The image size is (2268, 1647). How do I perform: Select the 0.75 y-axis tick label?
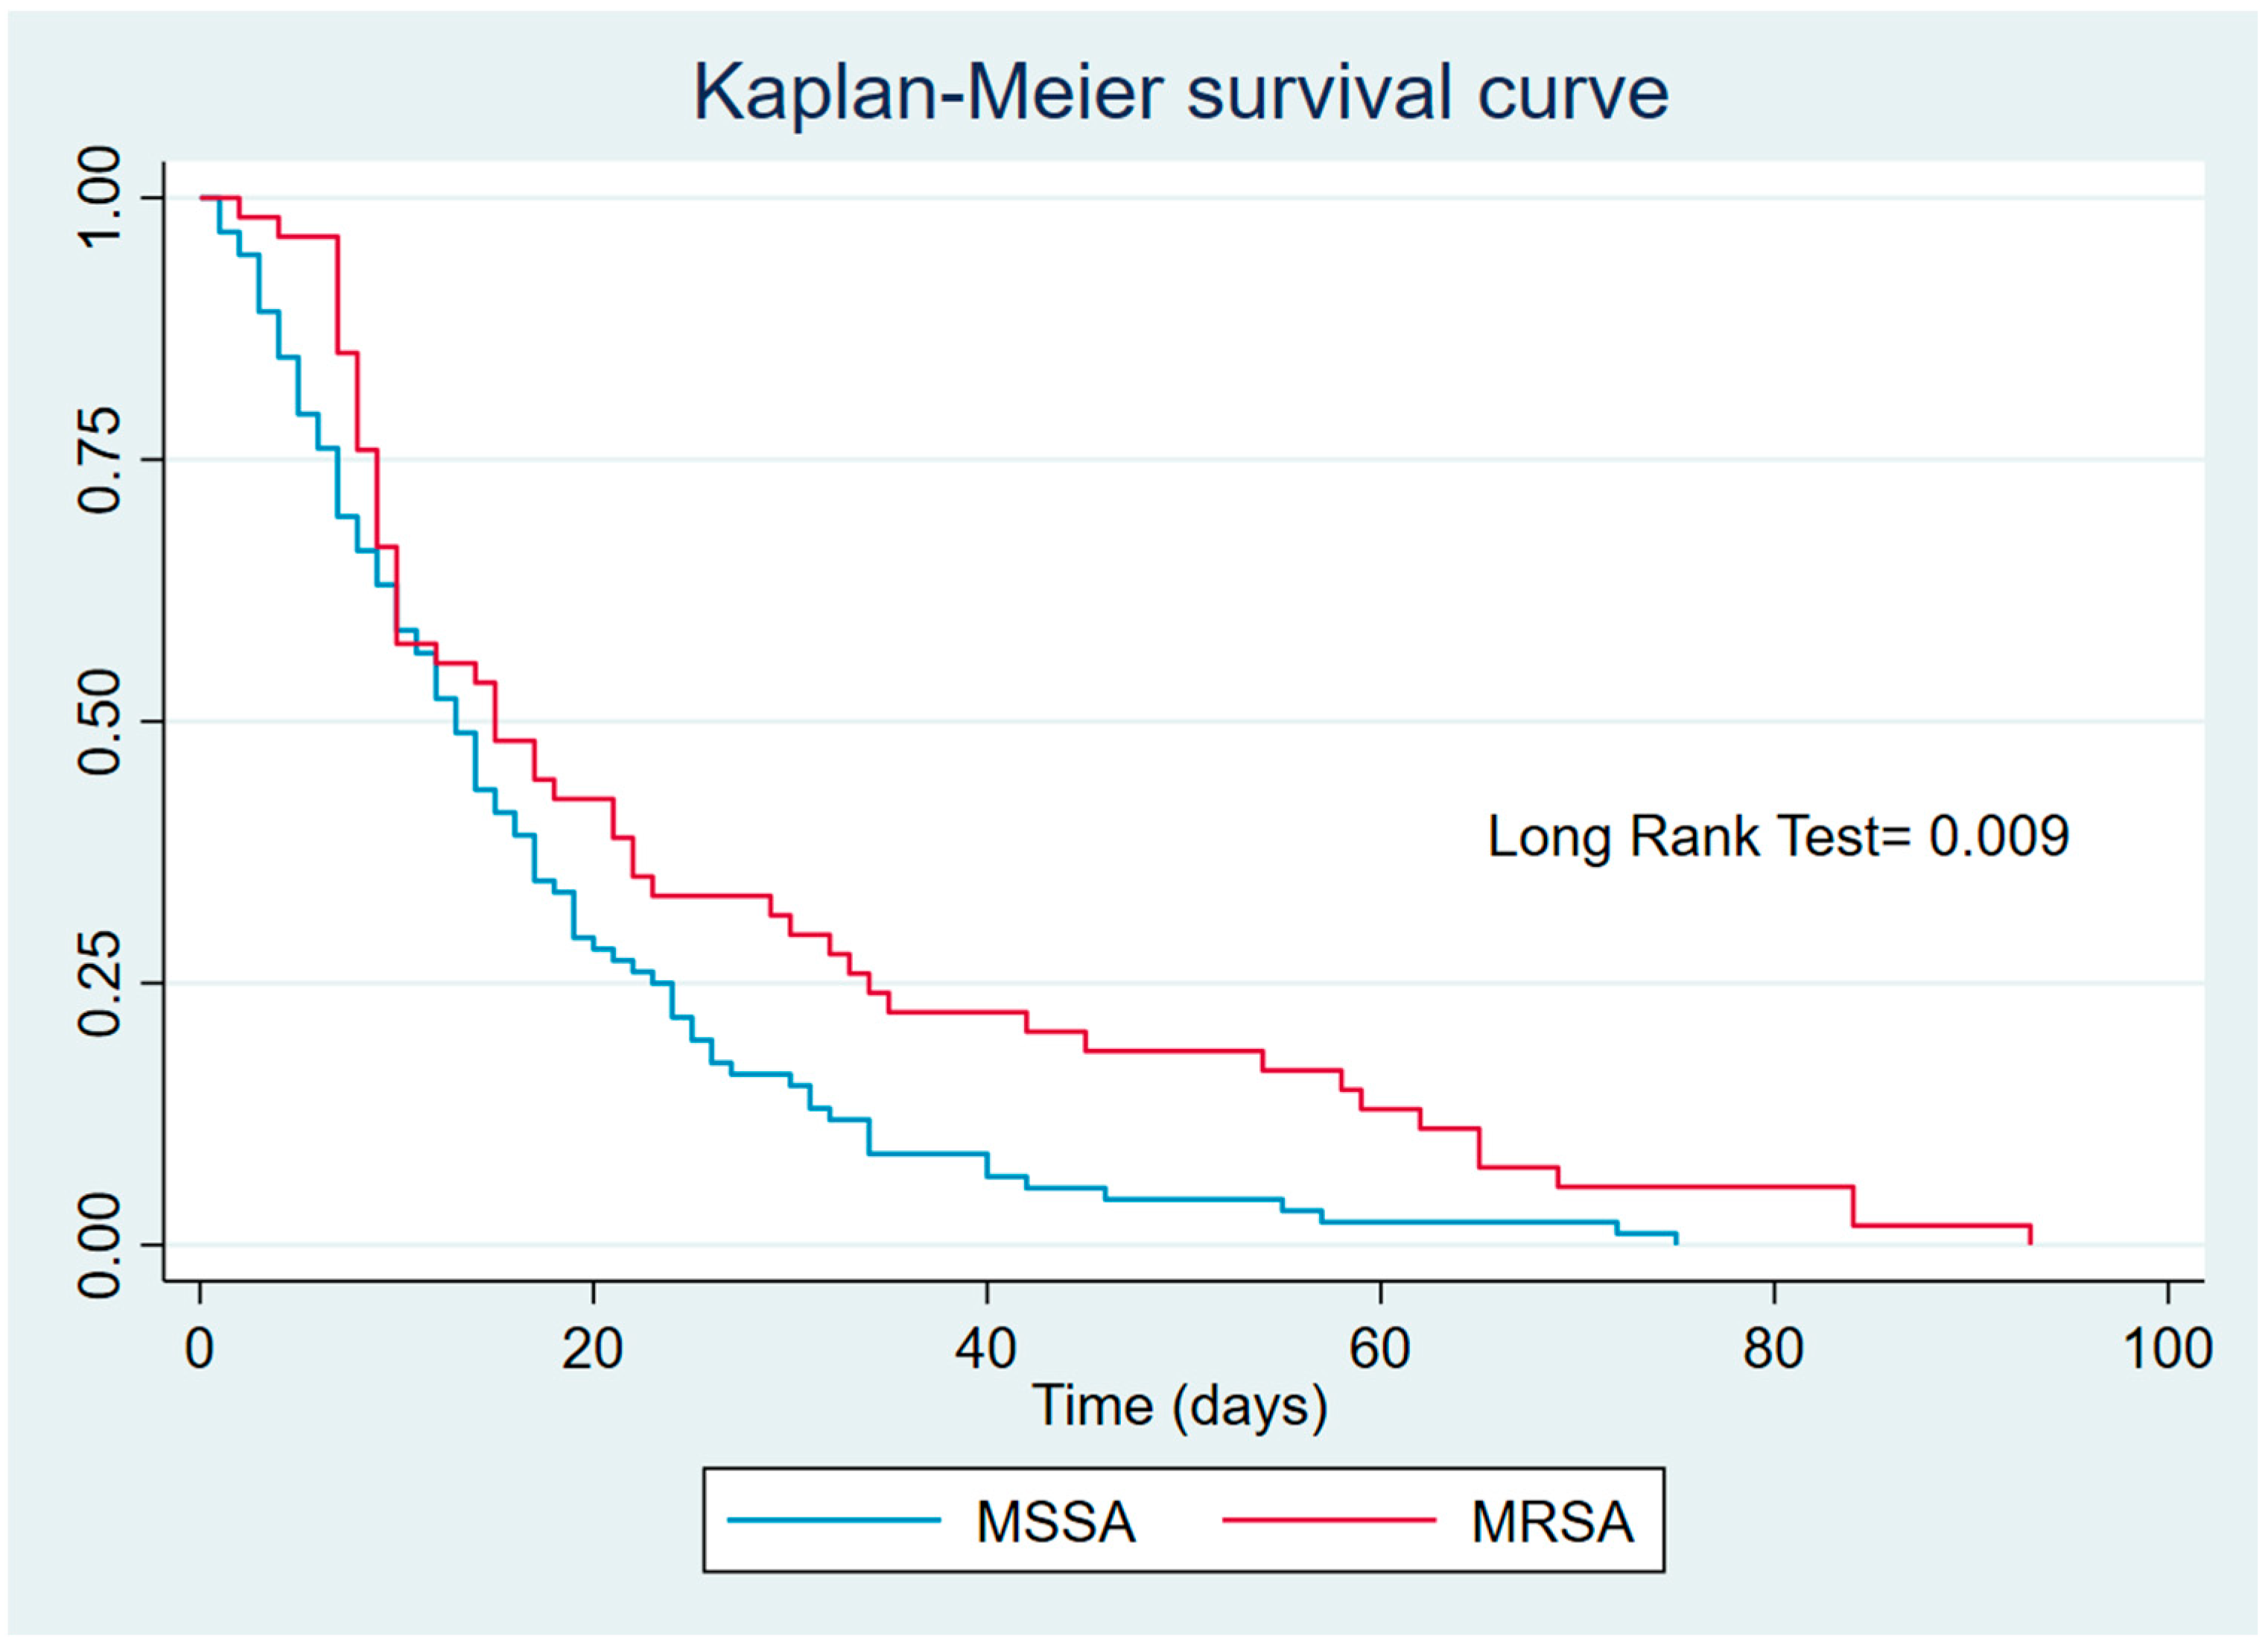[100, 460]
